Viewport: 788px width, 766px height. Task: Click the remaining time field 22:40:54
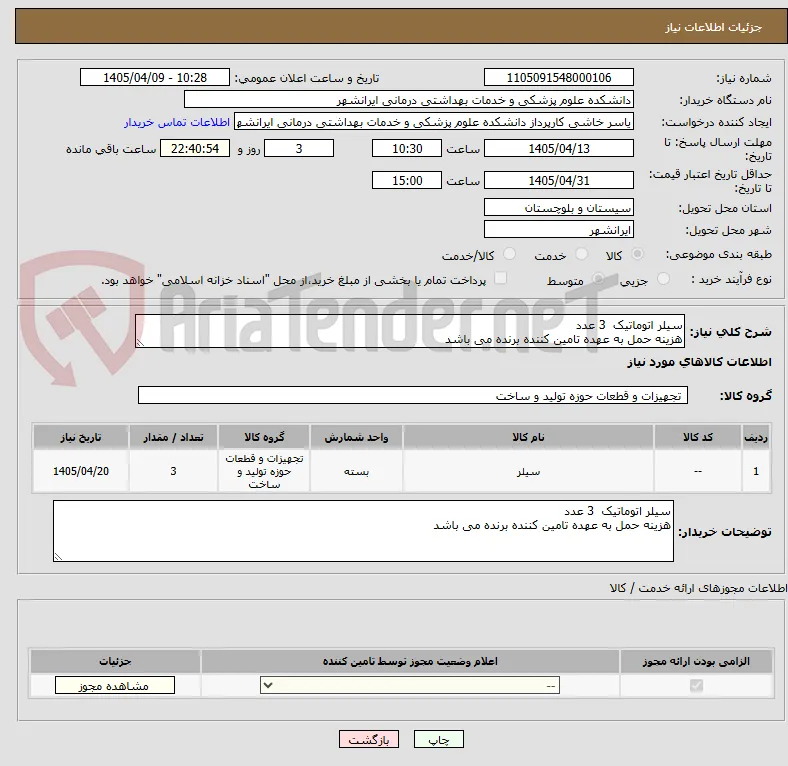coord(195,148)
